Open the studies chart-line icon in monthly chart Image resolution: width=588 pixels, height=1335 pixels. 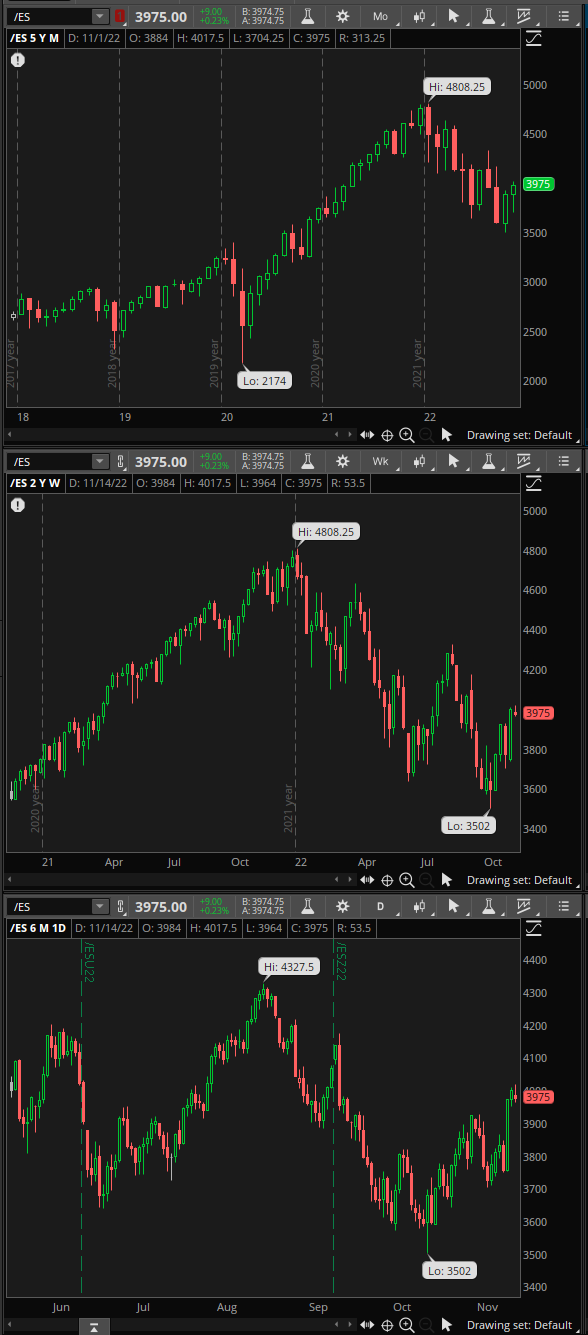point(524,16)
